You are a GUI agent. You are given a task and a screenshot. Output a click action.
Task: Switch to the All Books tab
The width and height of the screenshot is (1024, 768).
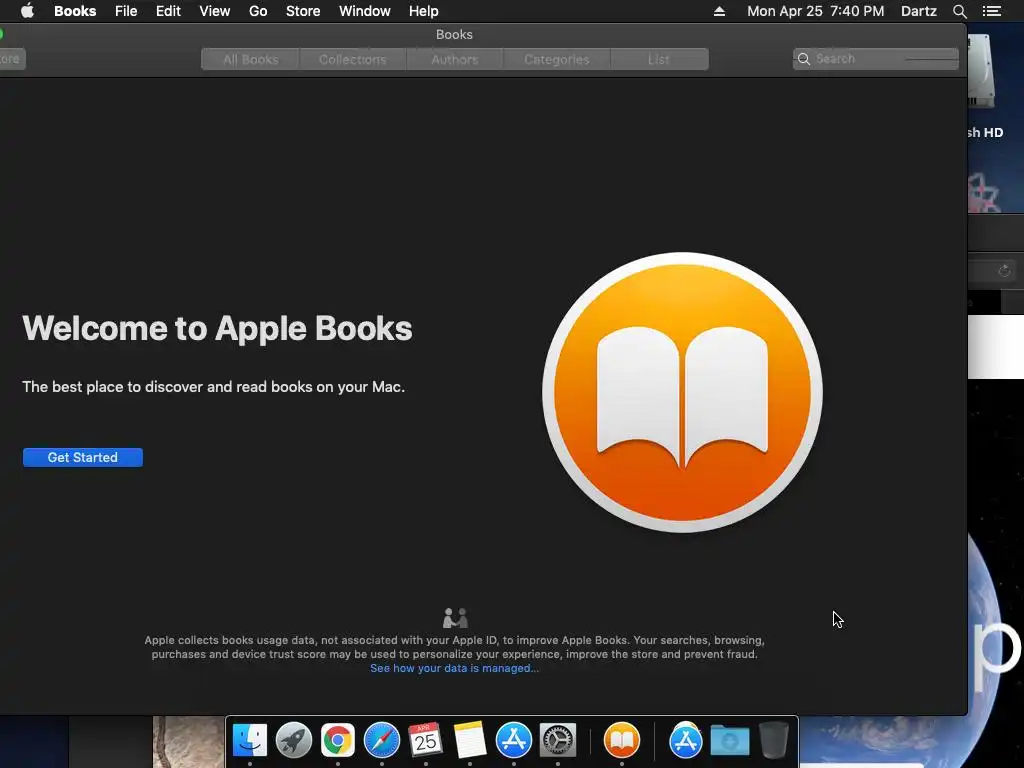251,59
